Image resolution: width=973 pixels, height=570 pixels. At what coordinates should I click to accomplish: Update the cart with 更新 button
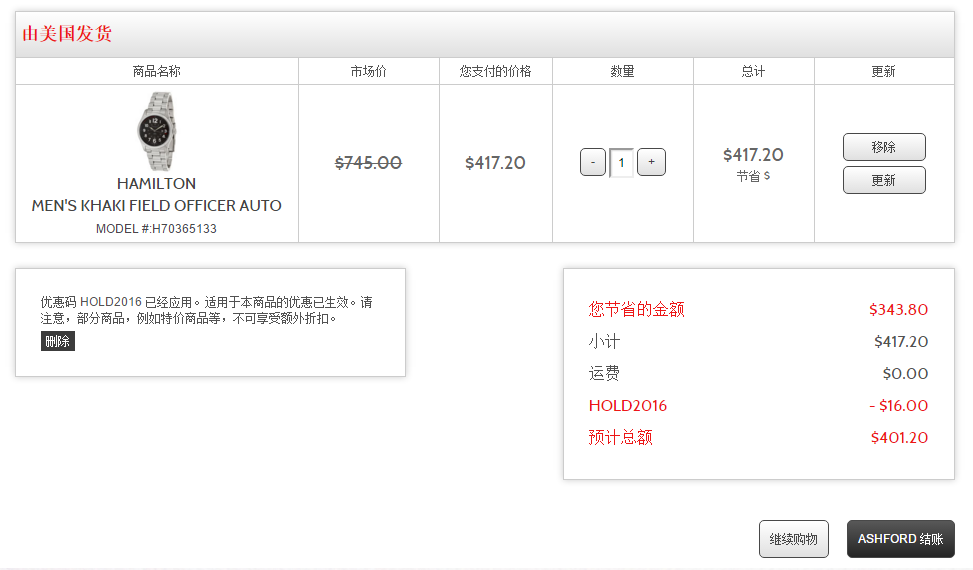[884, 180]
